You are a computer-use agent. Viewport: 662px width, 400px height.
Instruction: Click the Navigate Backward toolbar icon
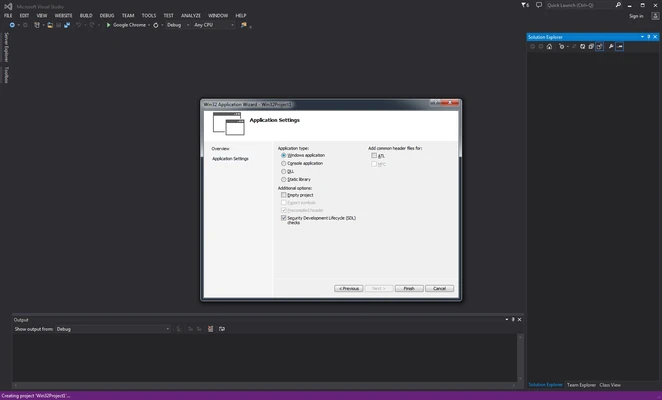point(12,25)
